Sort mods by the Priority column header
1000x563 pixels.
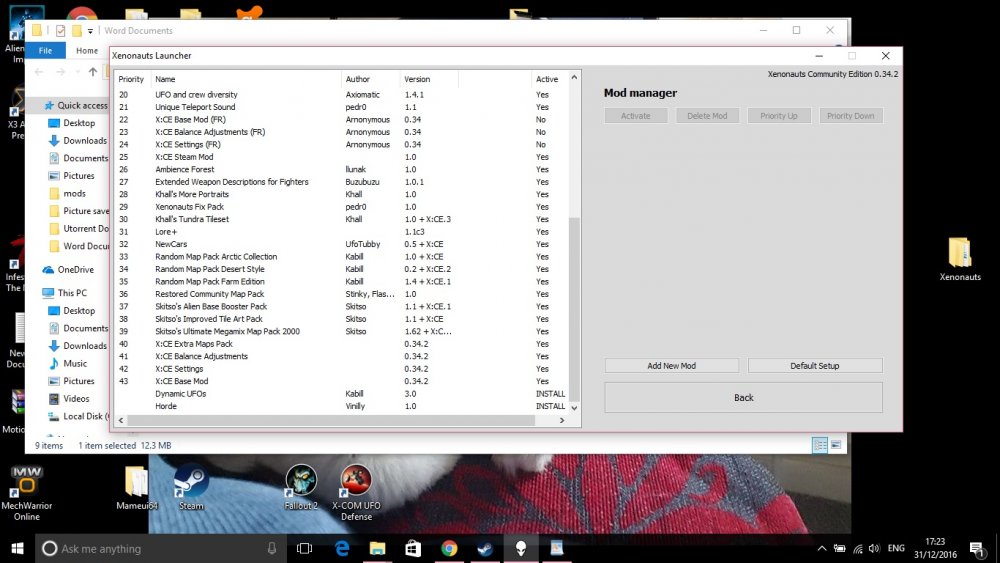(132, 79)
